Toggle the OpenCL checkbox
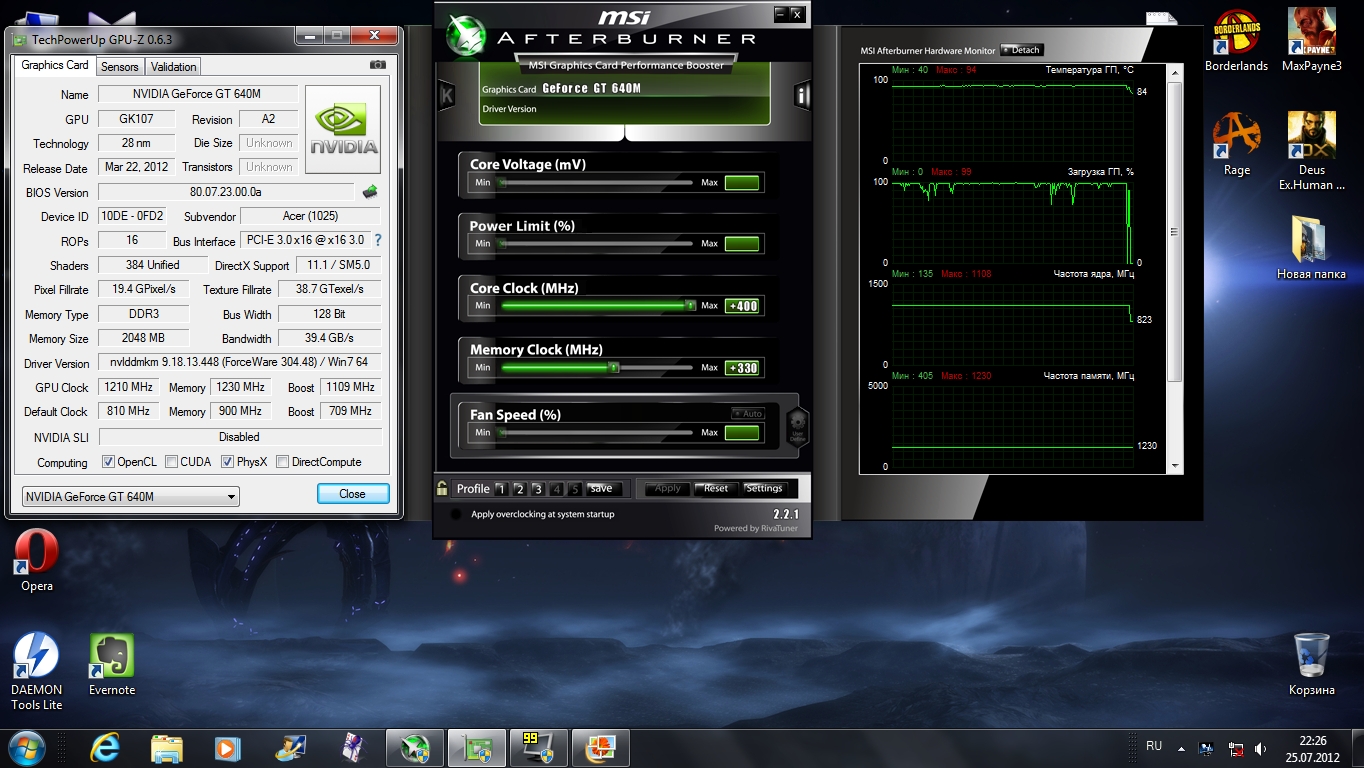Viewport: 1364px width, 768px height. pyautogui.click(x=109, y=462)
